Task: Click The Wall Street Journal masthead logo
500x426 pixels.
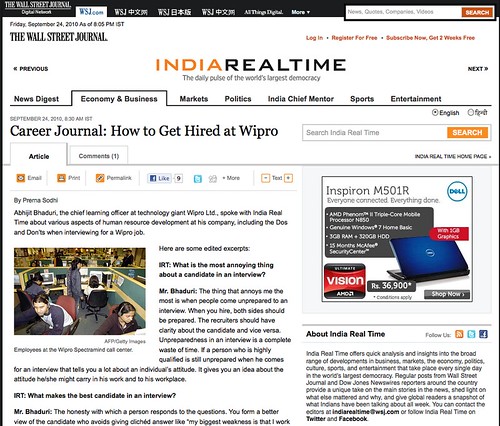Action: click(59, 37)
